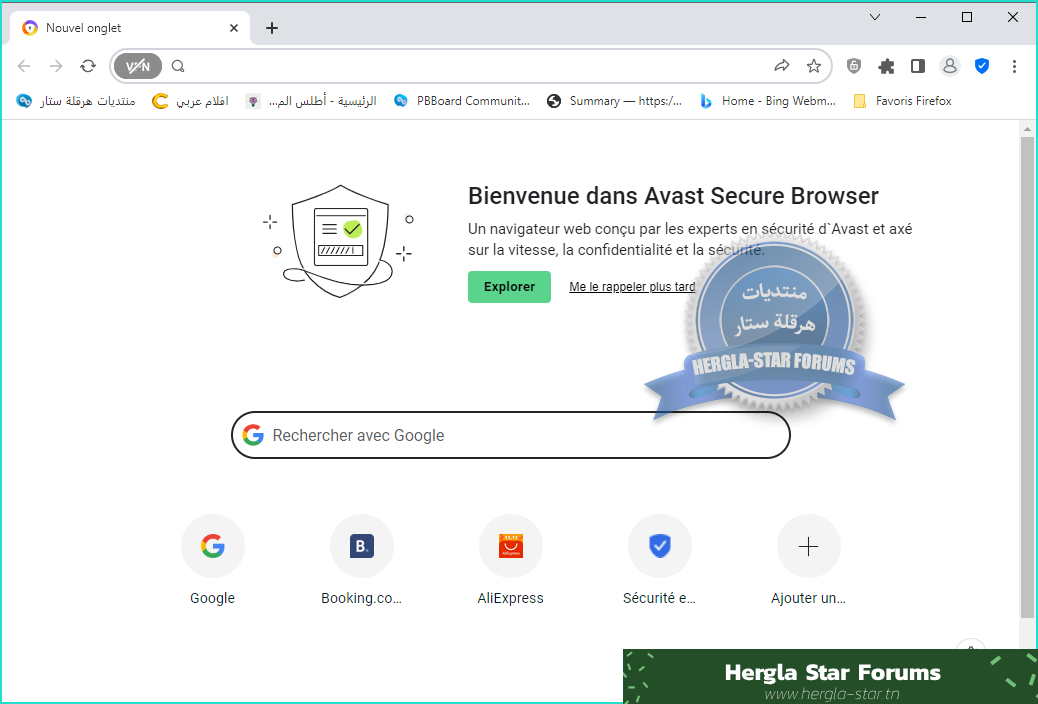Open the Booking.com shortcut tile

click(361, 560)
